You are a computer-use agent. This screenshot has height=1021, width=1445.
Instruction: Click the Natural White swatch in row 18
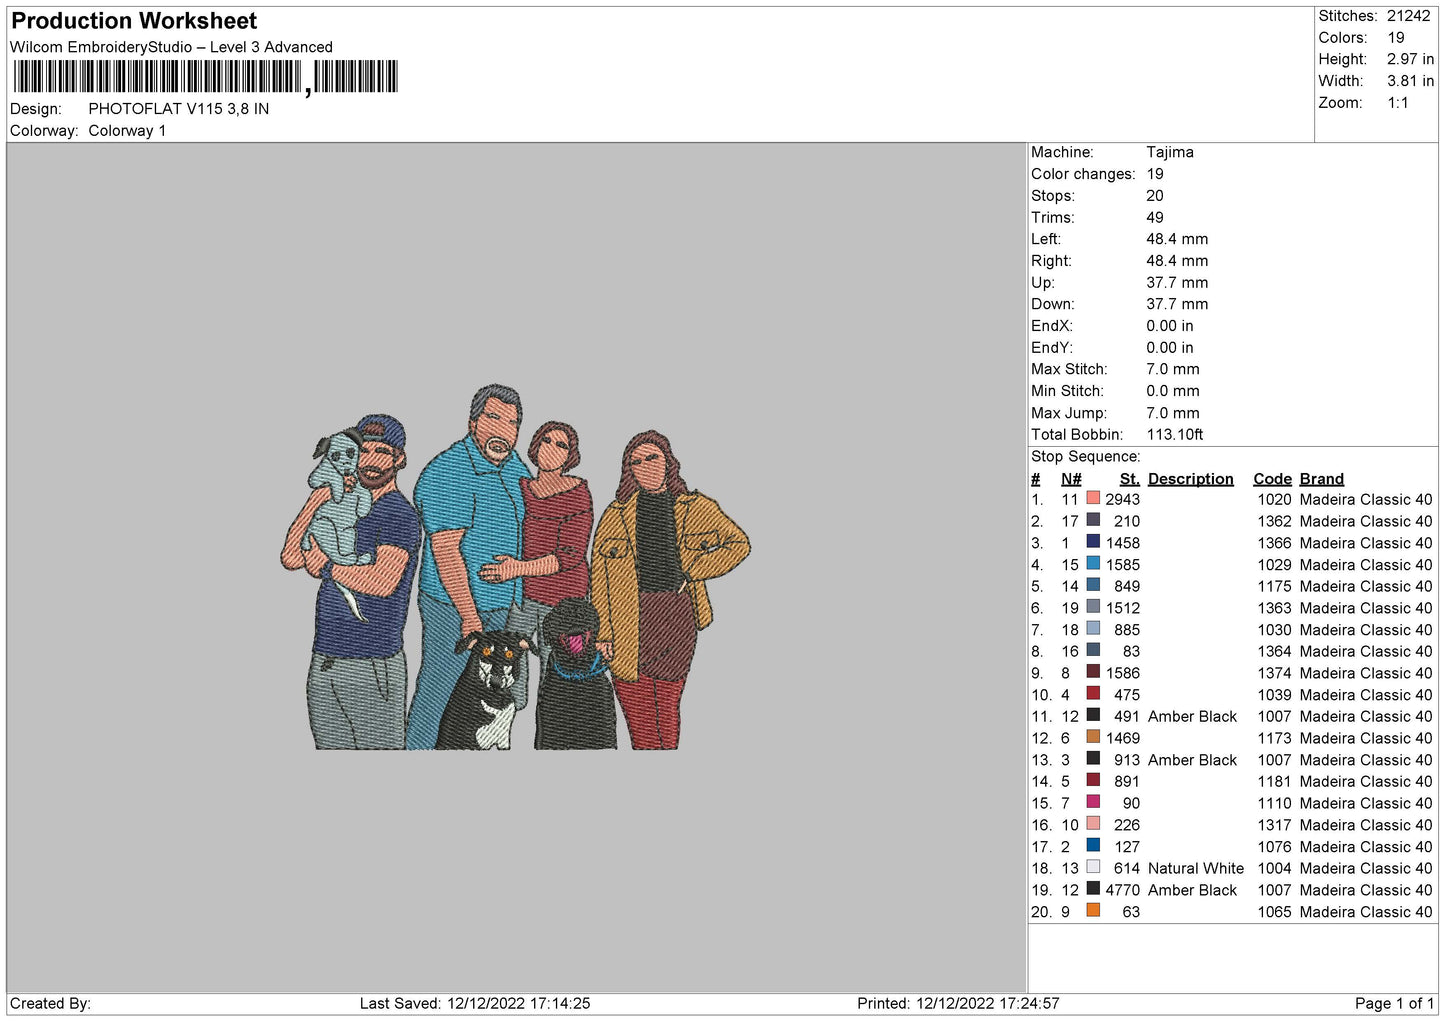(x=1093, y=868)
